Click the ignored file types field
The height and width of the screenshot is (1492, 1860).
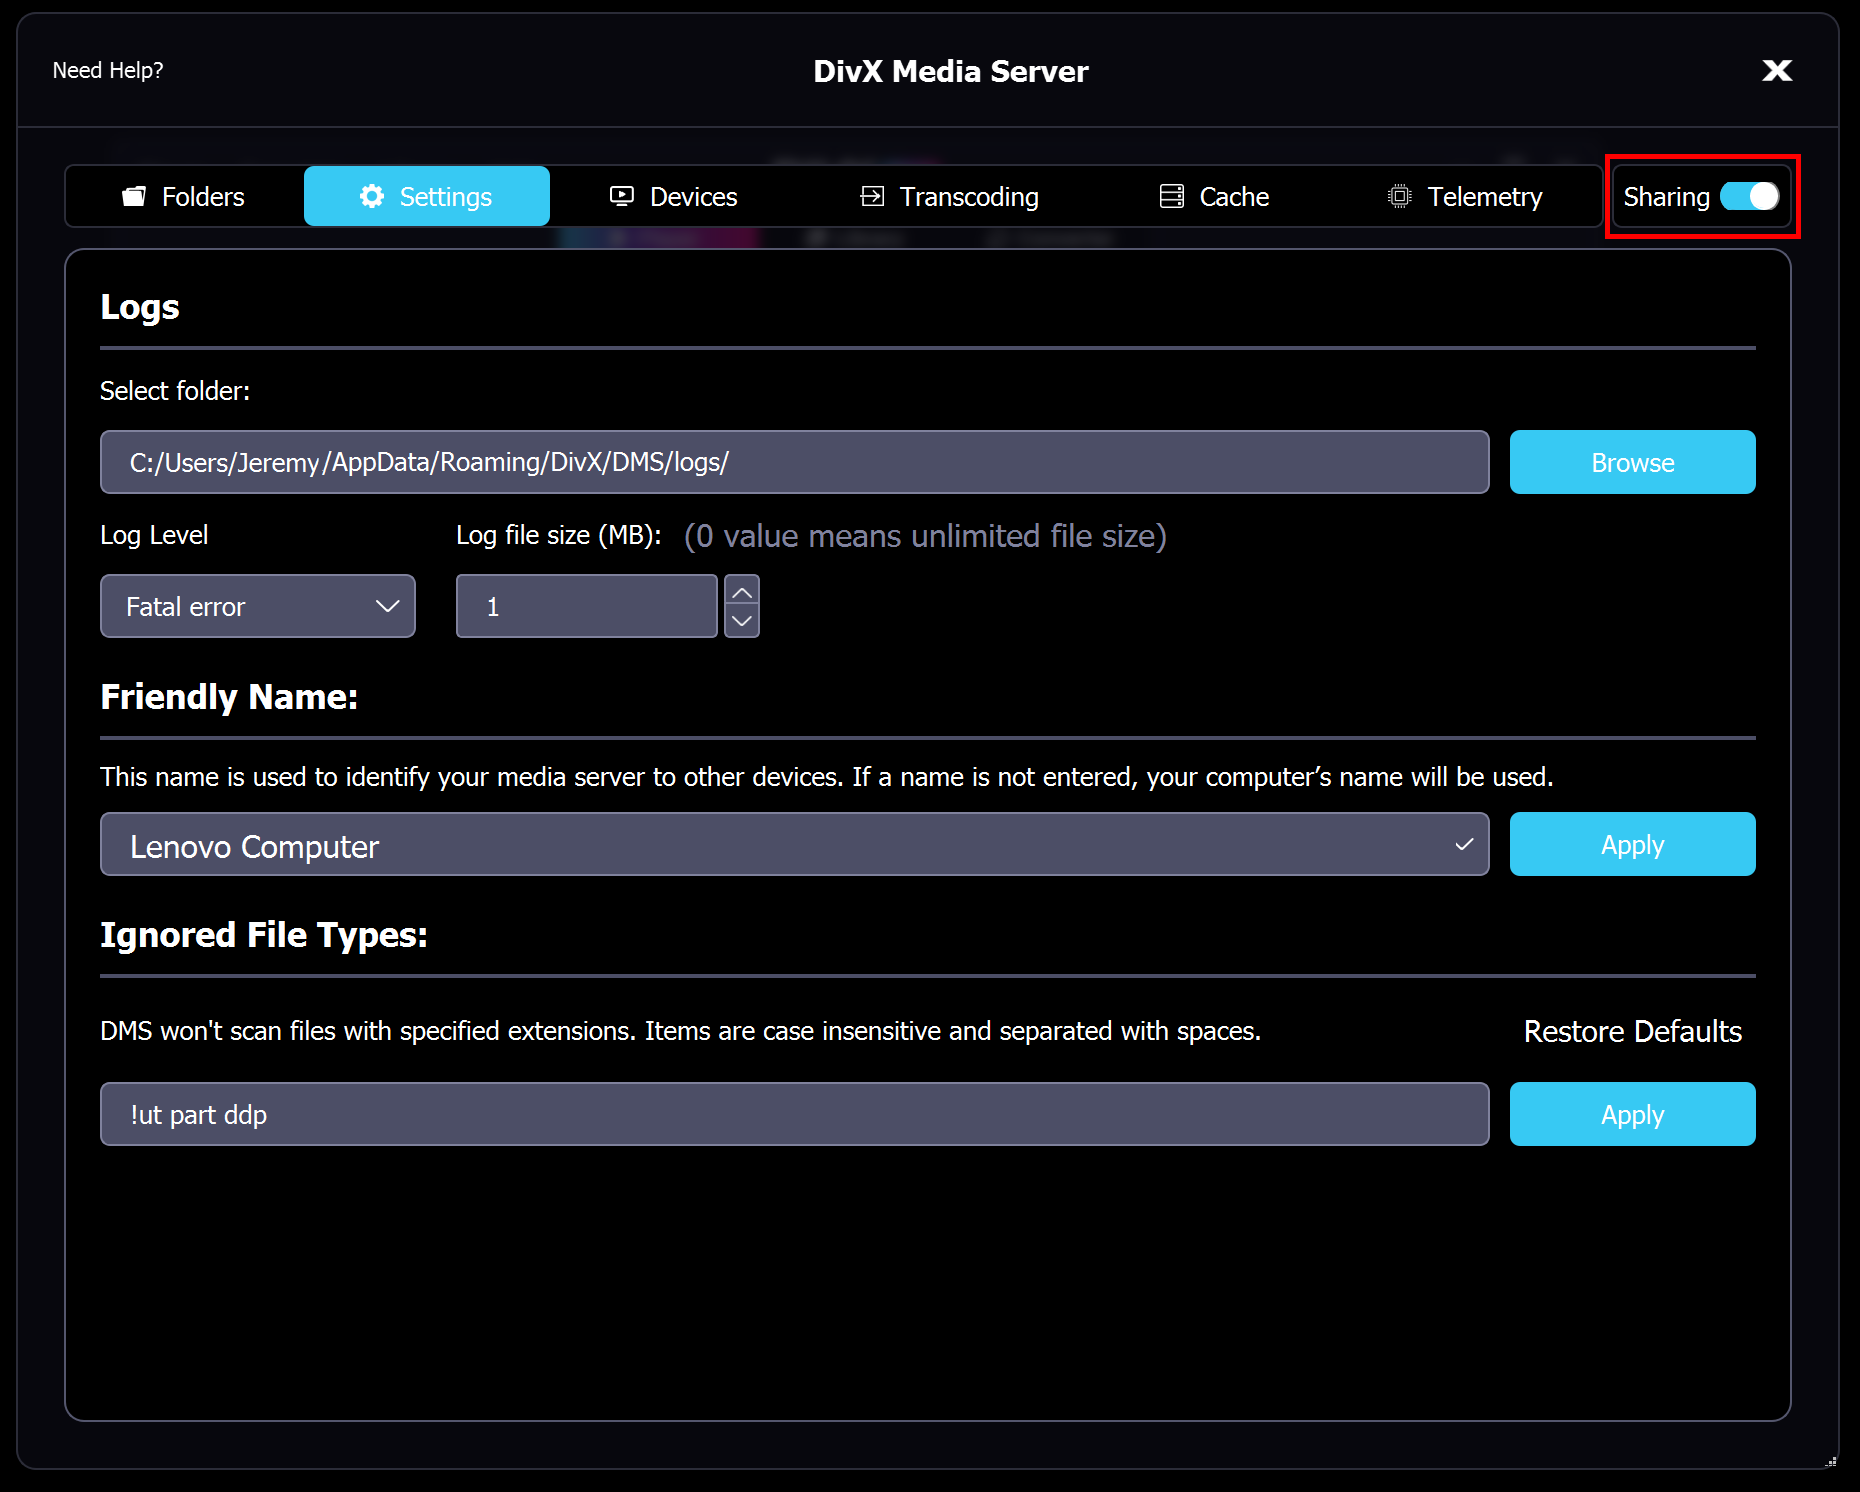tap(795, 1114)
